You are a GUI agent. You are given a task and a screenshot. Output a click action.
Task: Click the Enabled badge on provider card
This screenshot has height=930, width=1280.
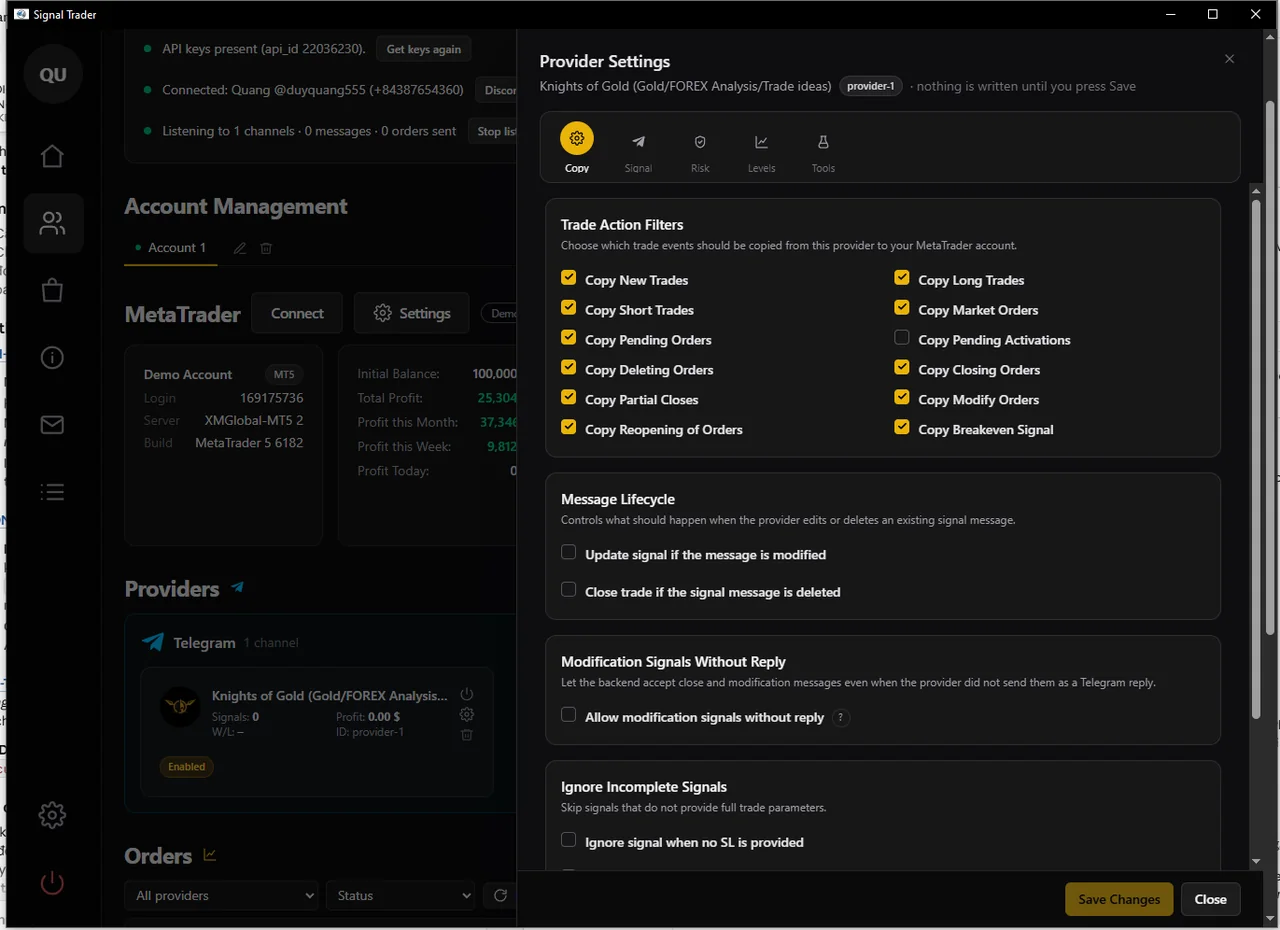coord(187,767)
